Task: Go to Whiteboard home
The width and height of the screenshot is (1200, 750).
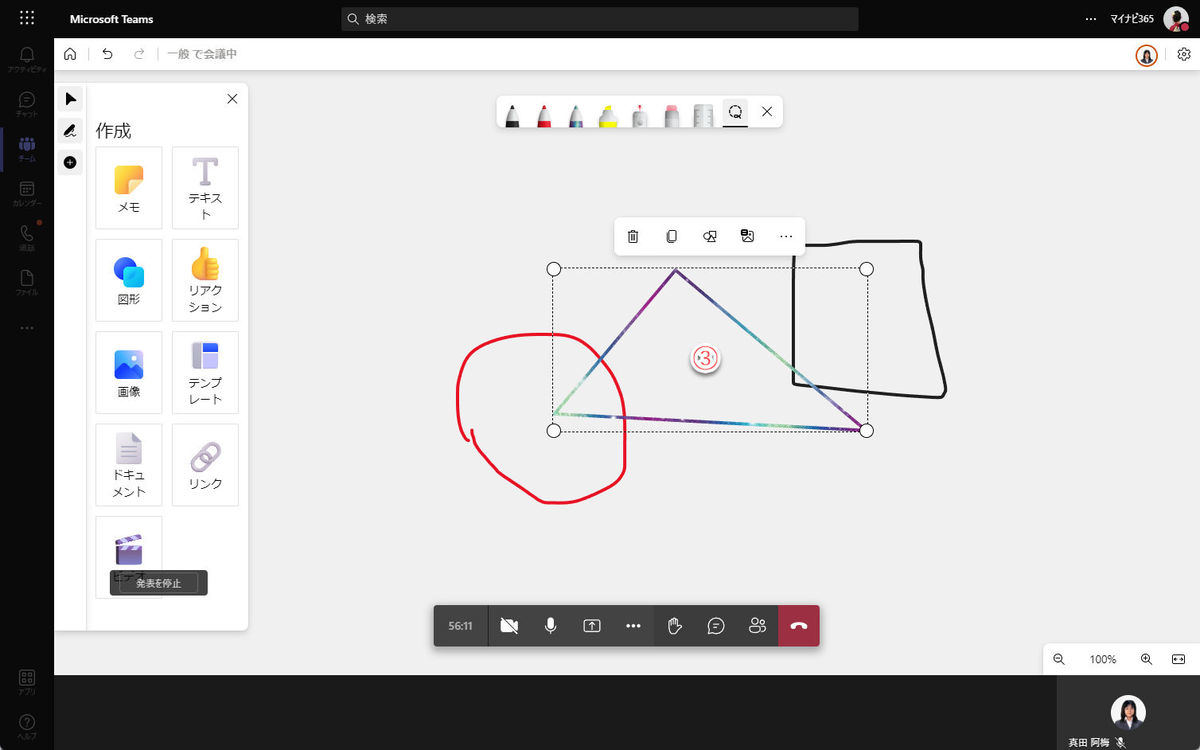Action: pos(70,54)
